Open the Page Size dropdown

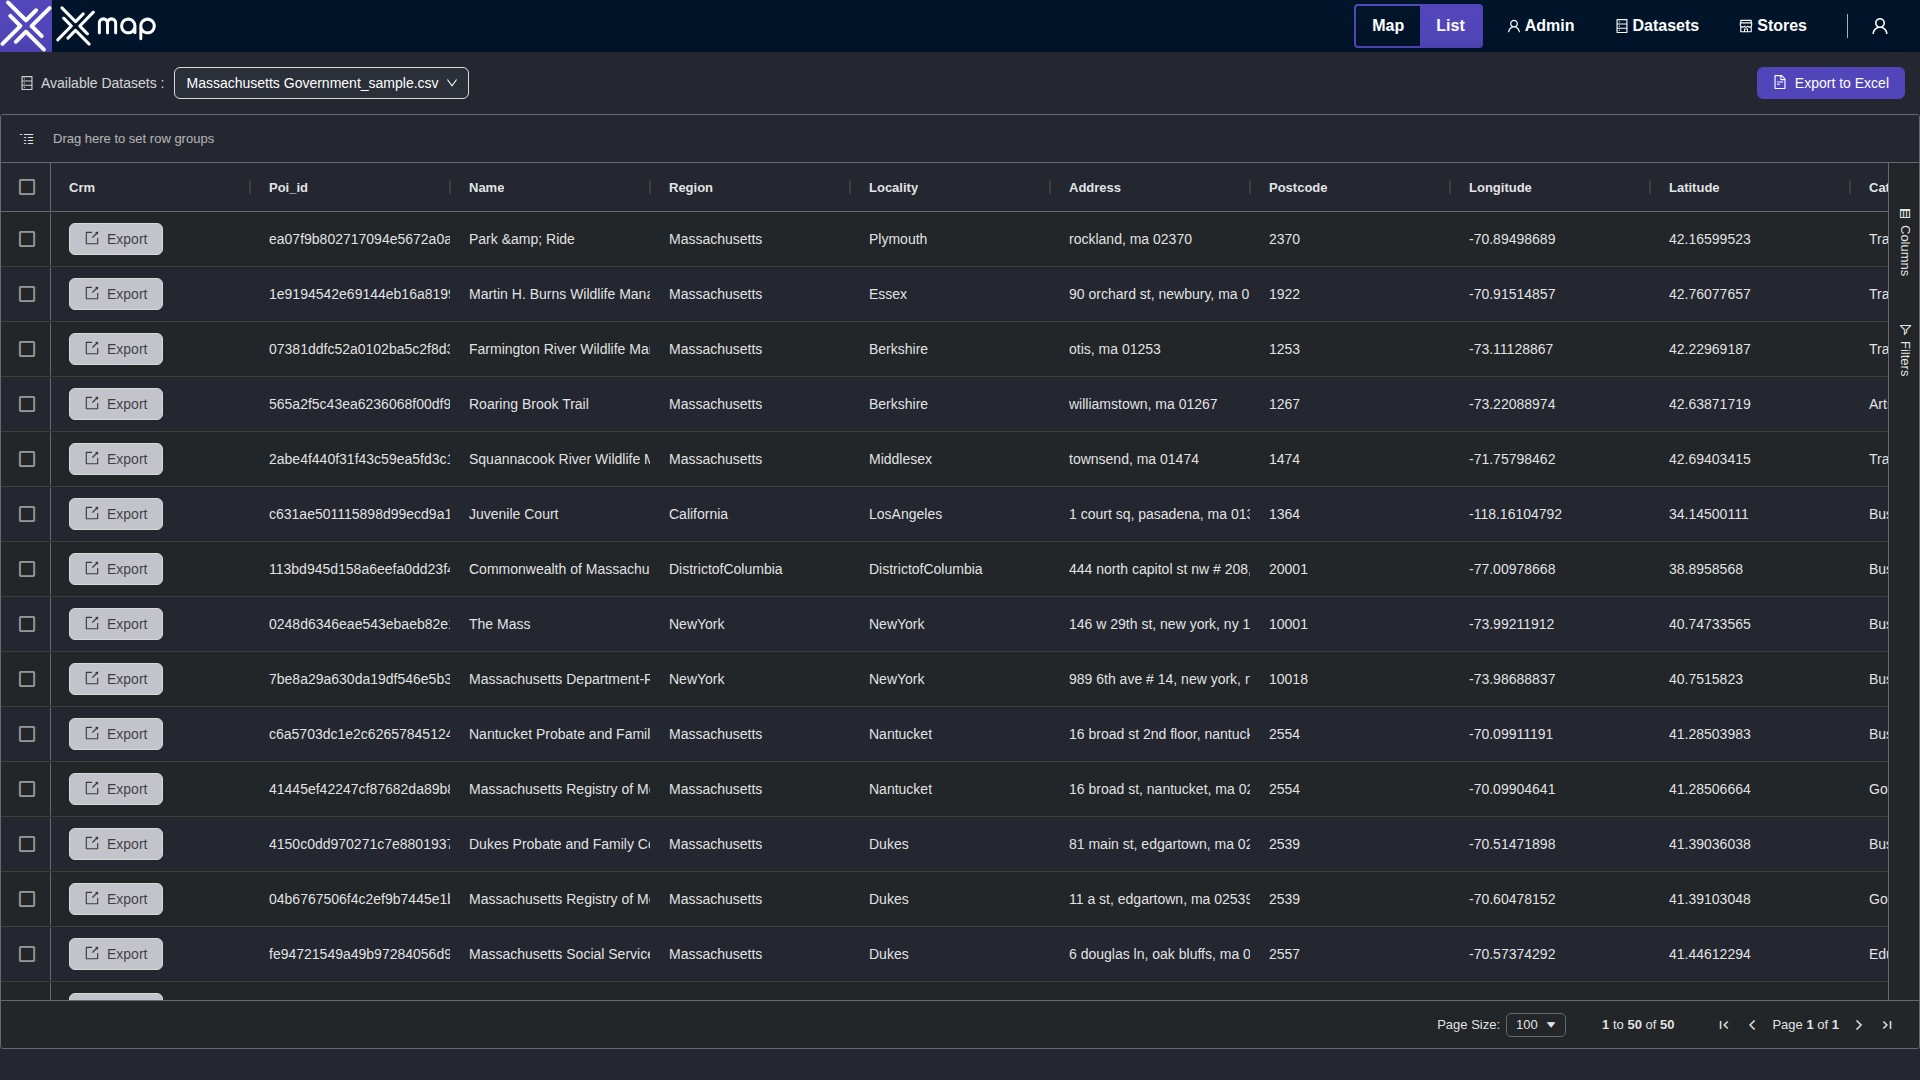coord(1535,1025)
